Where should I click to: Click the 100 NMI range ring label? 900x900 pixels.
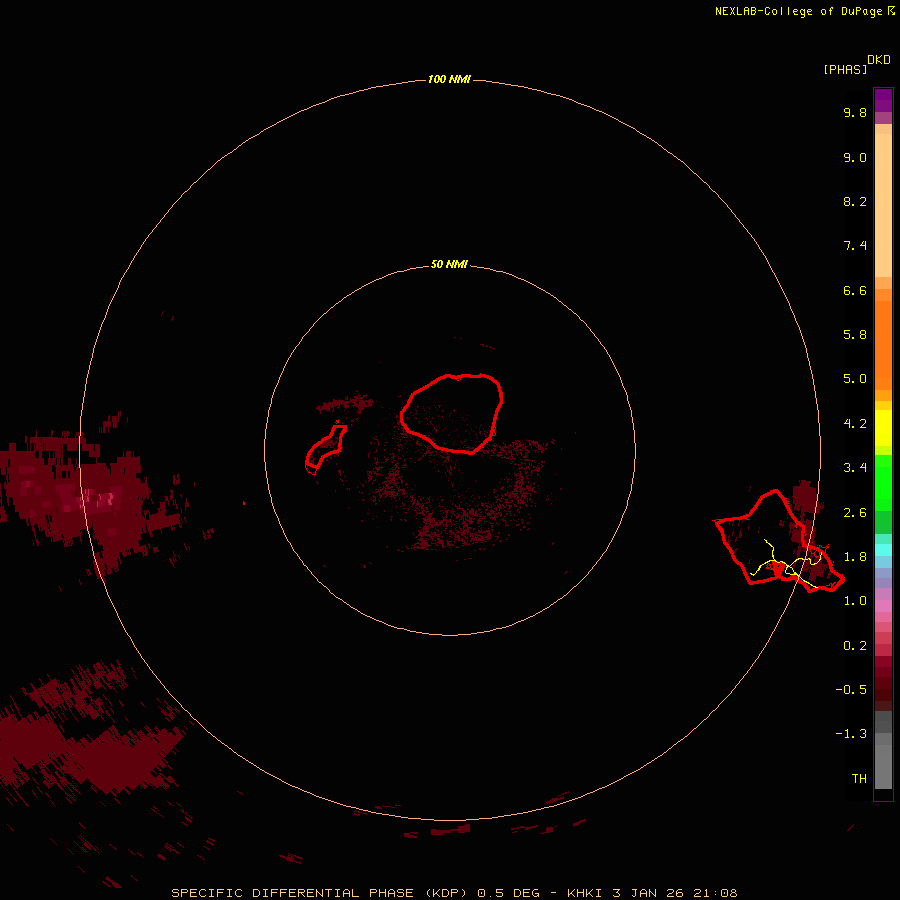[449, 79]
